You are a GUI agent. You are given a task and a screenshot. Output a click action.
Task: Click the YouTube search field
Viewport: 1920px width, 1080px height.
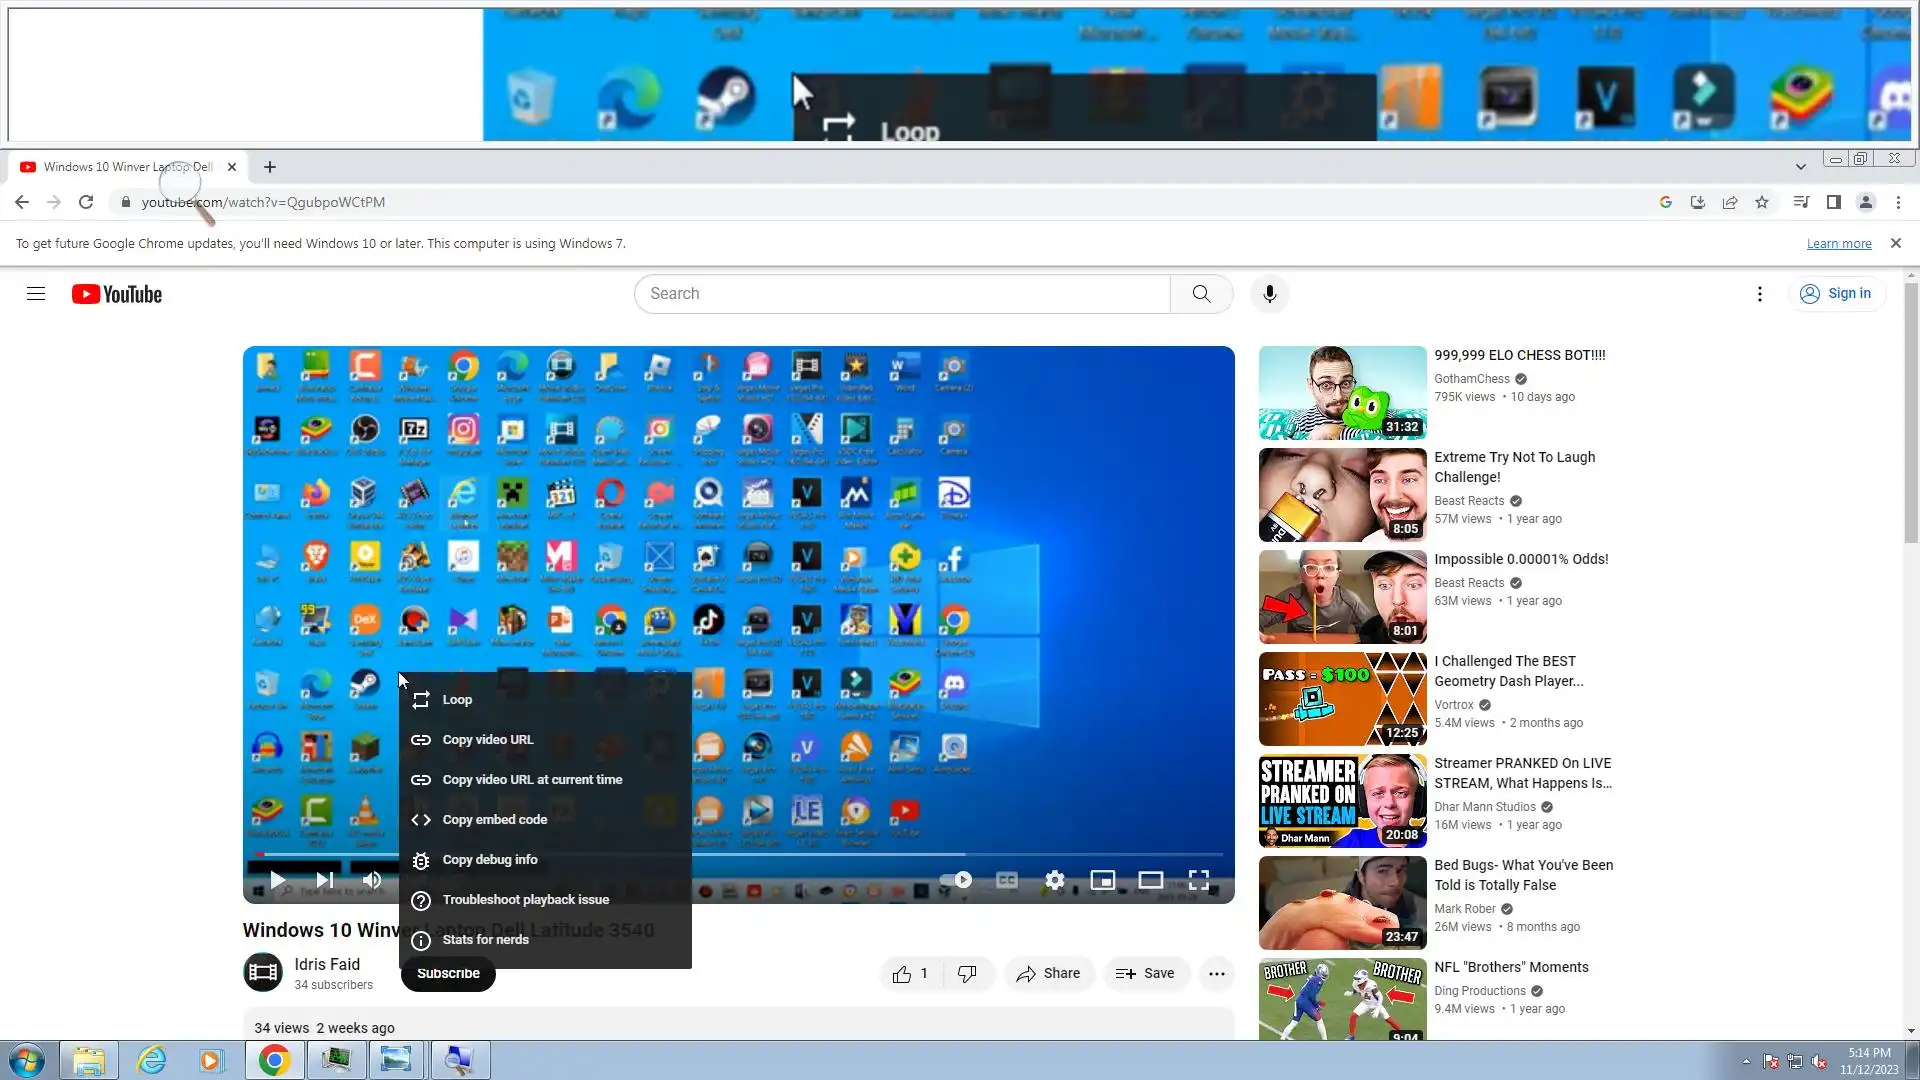(900, 294)
